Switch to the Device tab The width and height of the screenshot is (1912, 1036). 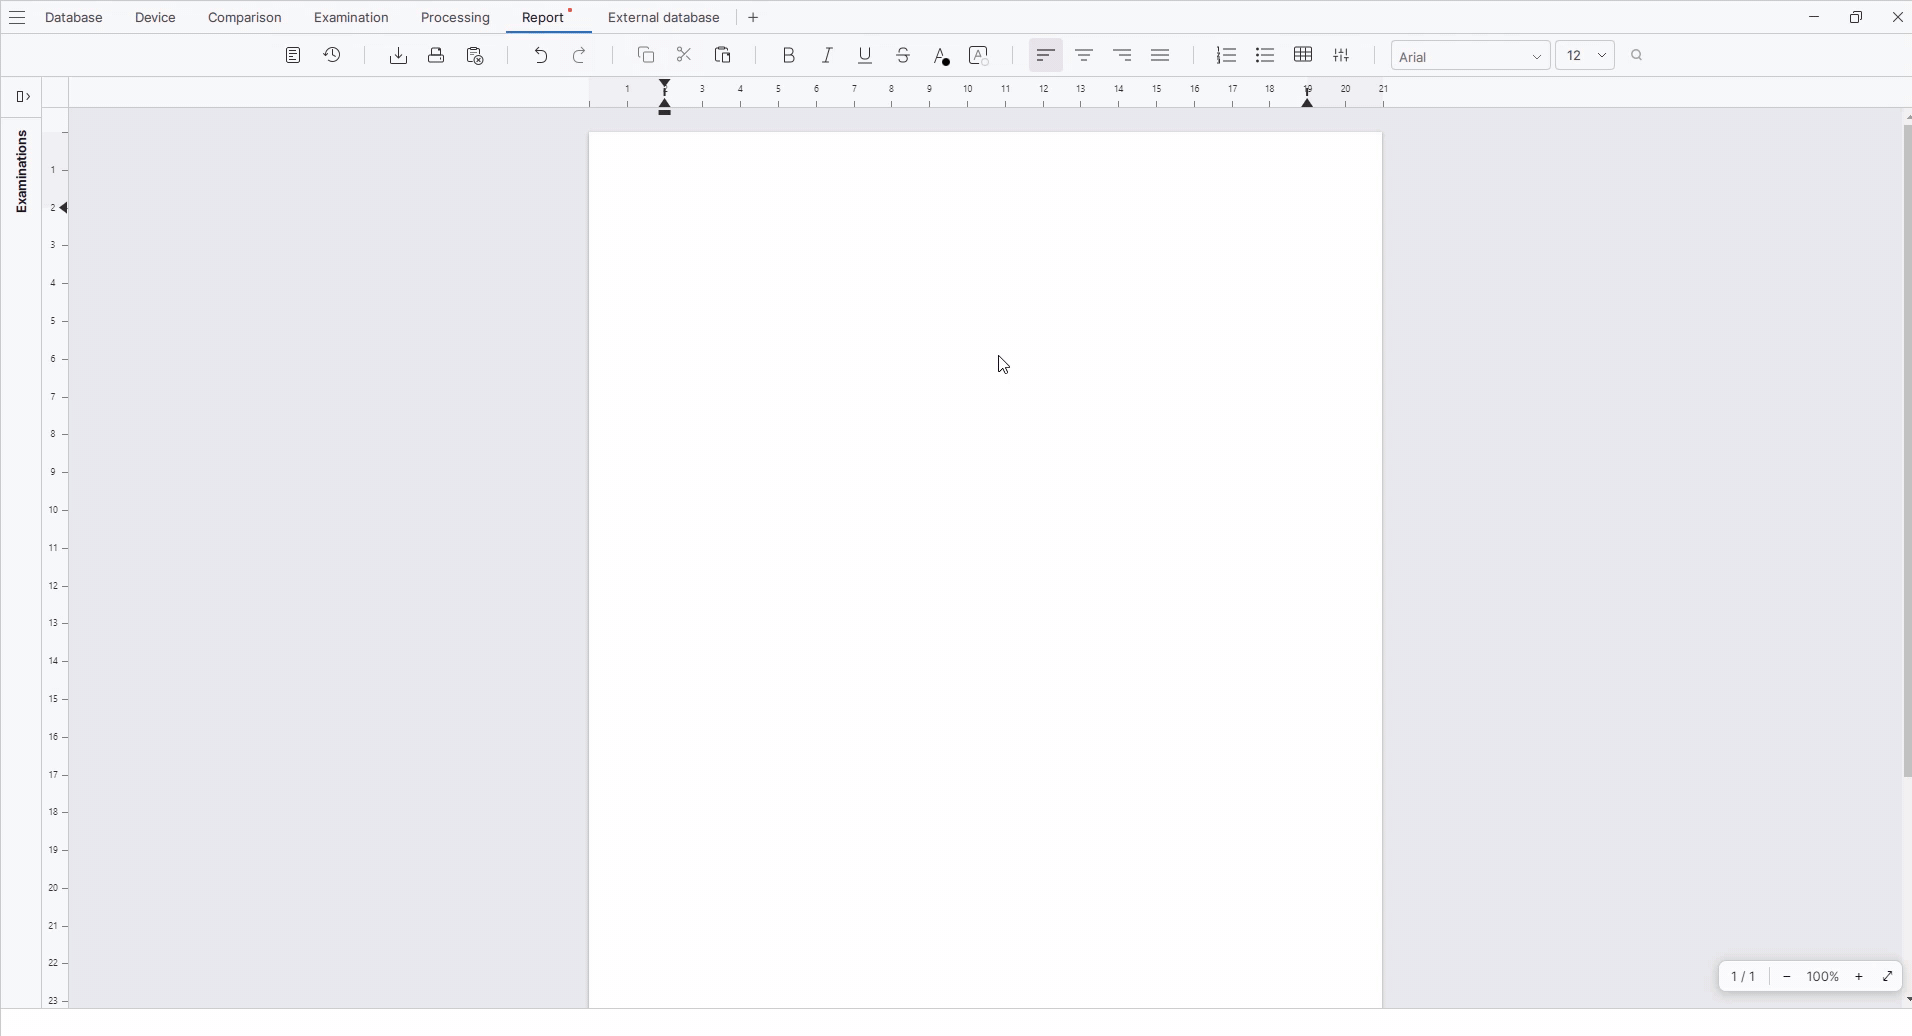click(156, 18)
